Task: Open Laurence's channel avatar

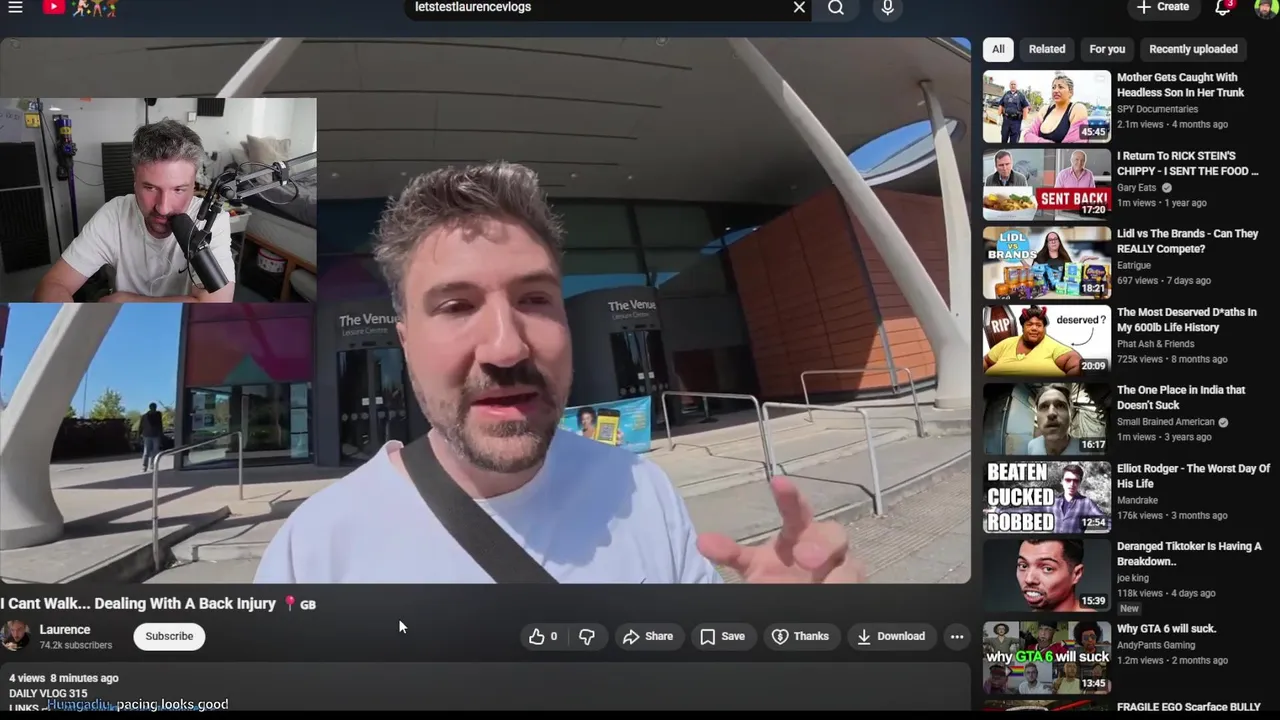Action: pyautogui.click(x=15, y=636)
